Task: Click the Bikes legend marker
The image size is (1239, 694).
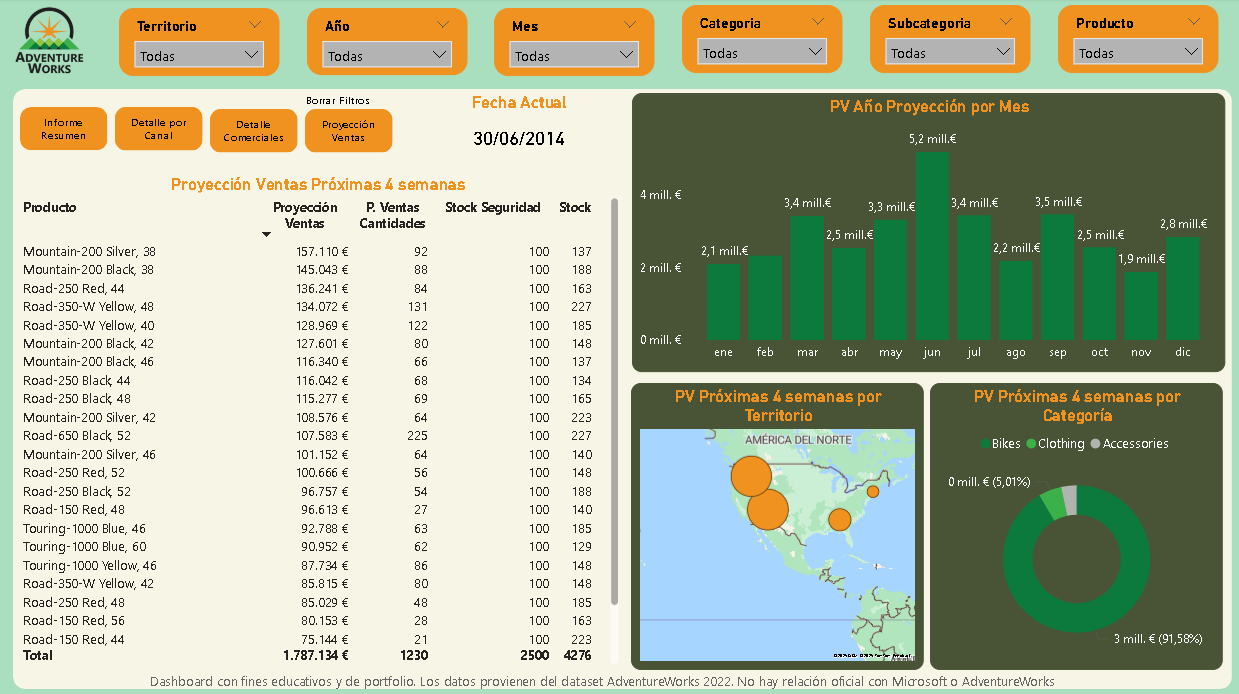Action: point(985,444)
